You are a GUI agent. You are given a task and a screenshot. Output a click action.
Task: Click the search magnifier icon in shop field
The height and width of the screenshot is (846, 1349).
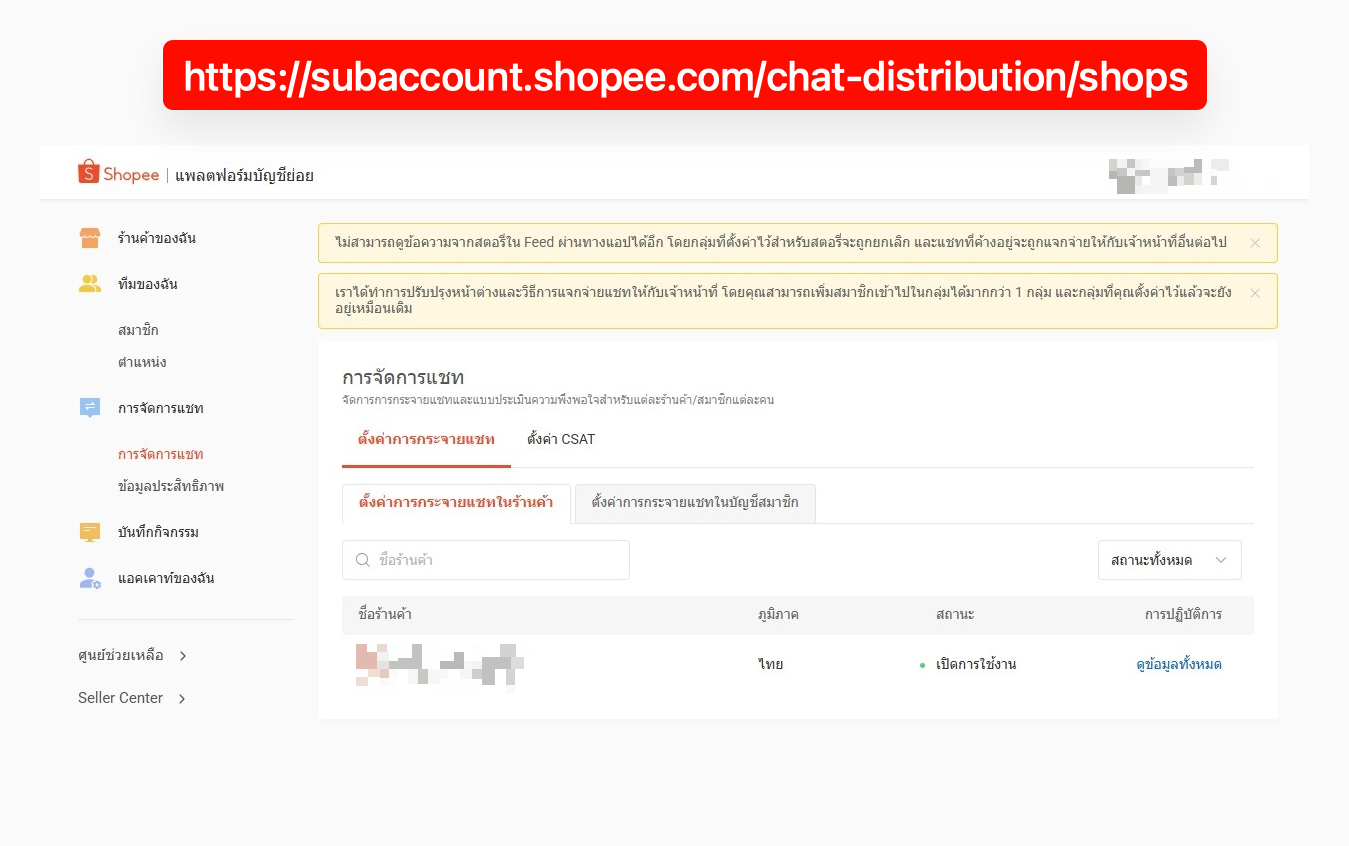click(x=363, y=560)
